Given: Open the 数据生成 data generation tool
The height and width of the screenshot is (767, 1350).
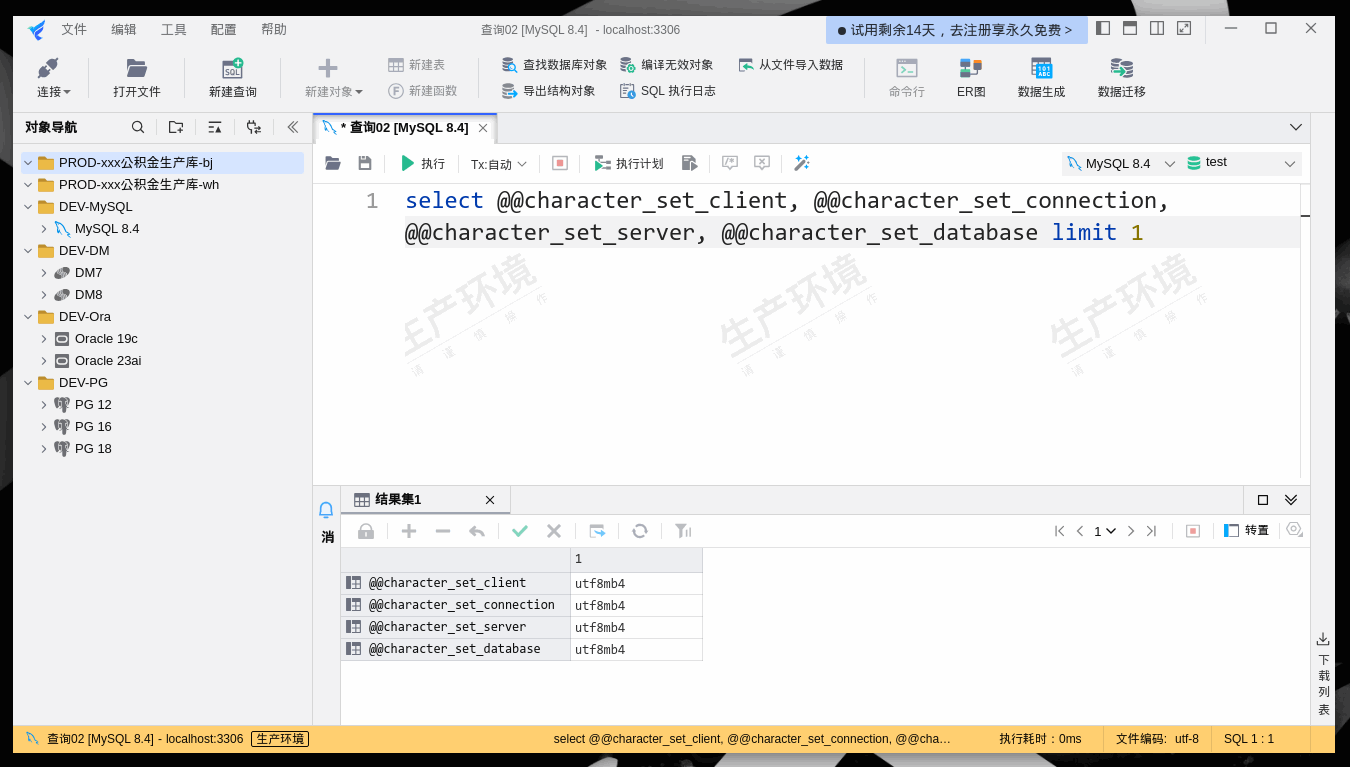Looking at the screenshot, I should pyautogui.click(x=1042, y=78).
